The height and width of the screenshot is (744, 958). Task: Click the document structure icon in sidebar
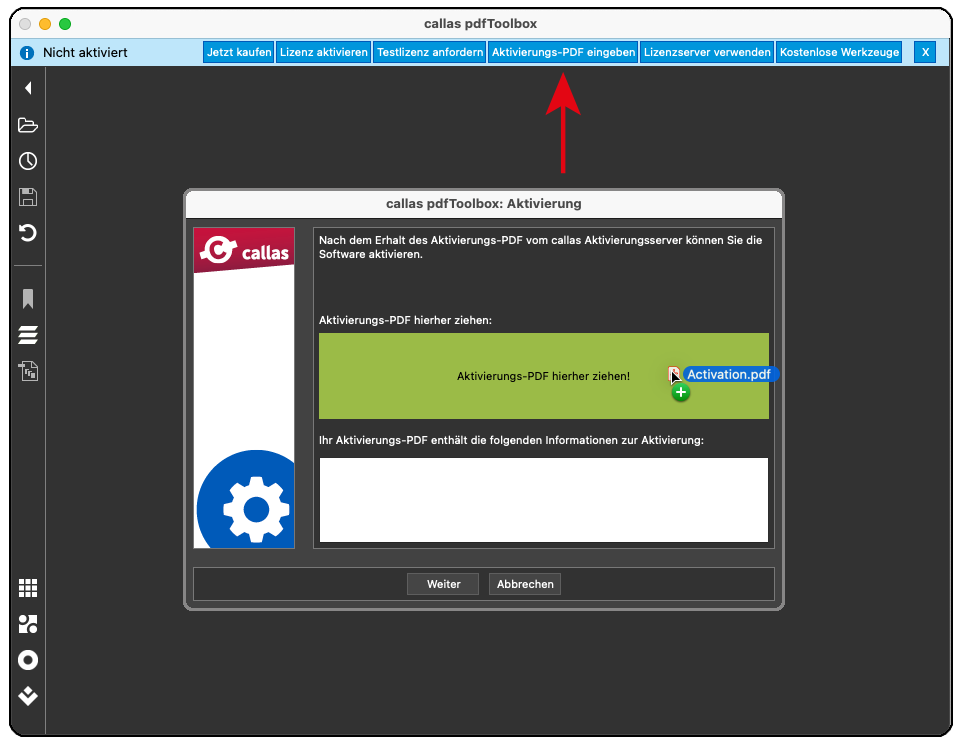point(28,371)
